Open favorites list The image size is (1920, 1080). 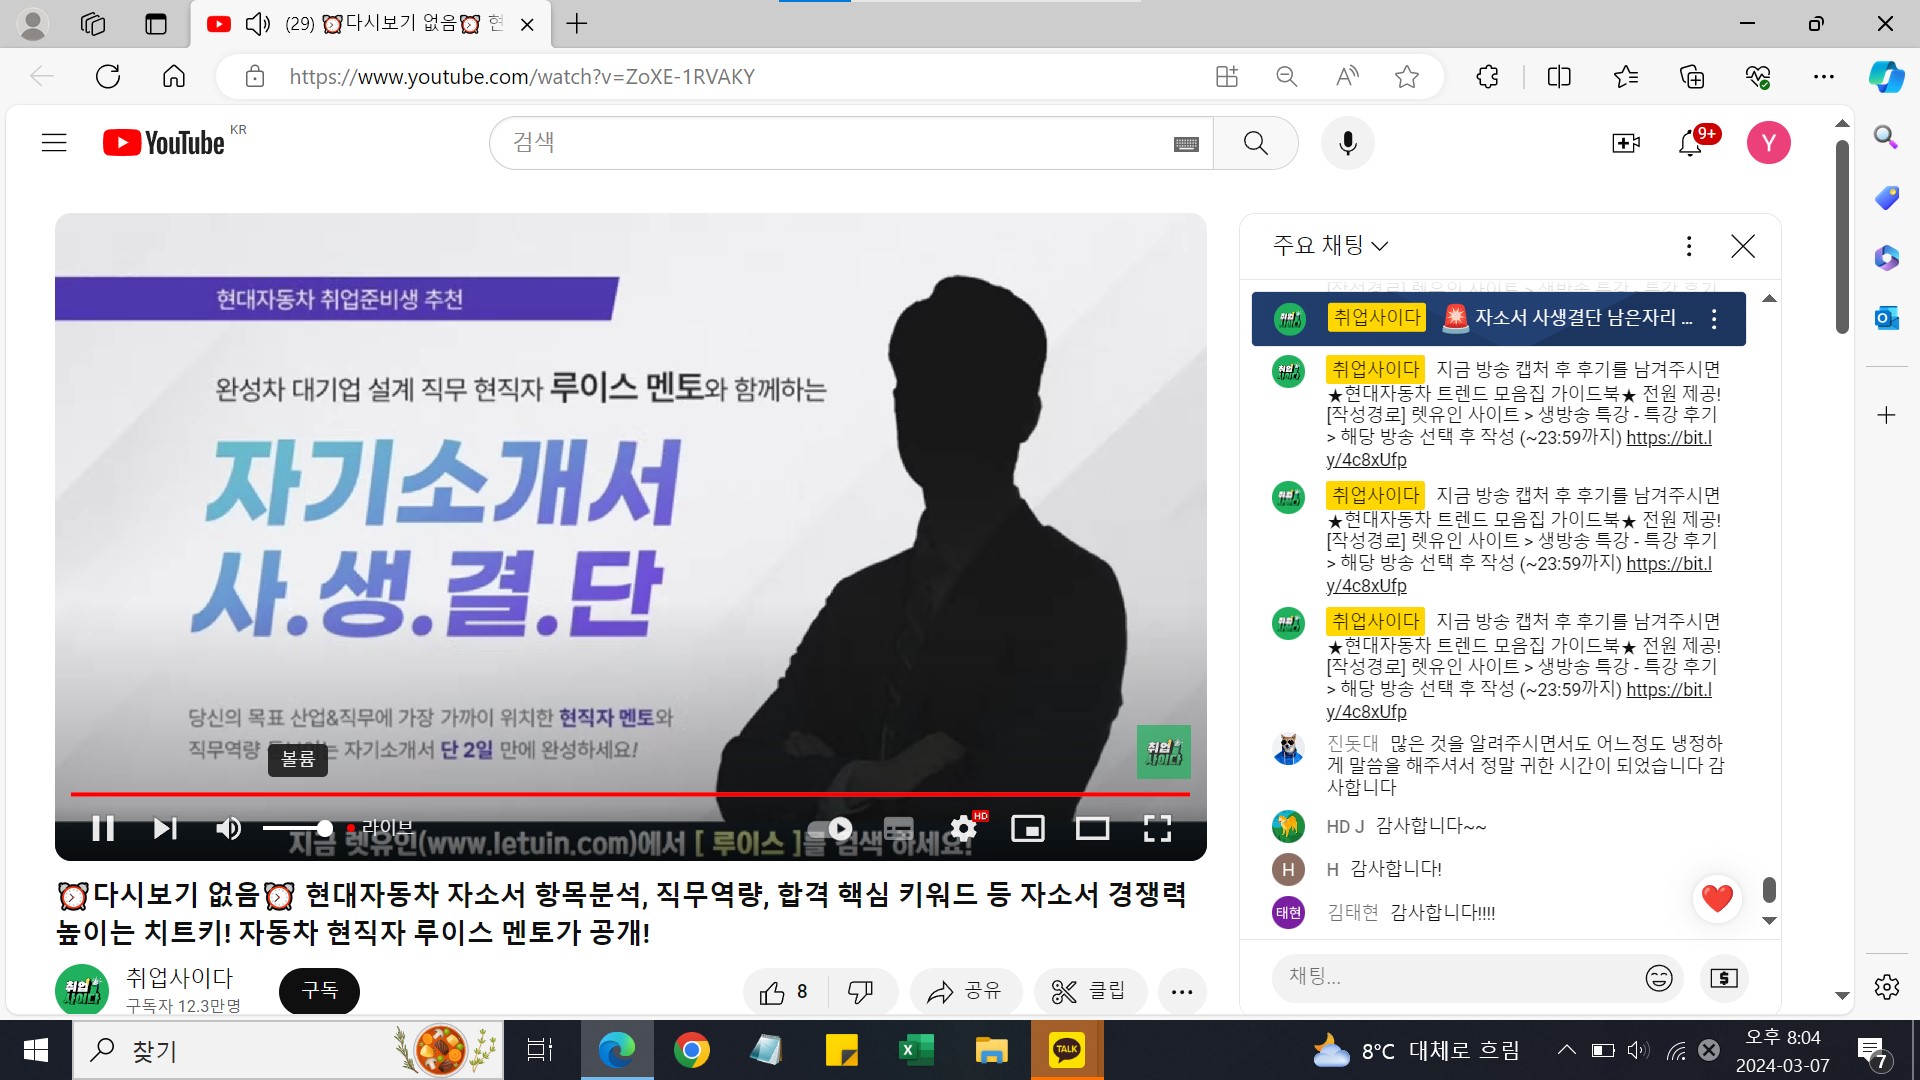point(1626,76)
